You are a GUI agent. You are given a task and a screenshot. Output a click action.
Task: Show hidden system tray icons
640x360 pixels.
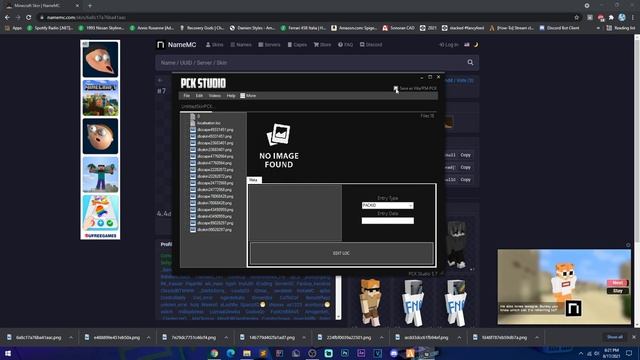click(581, 353)
